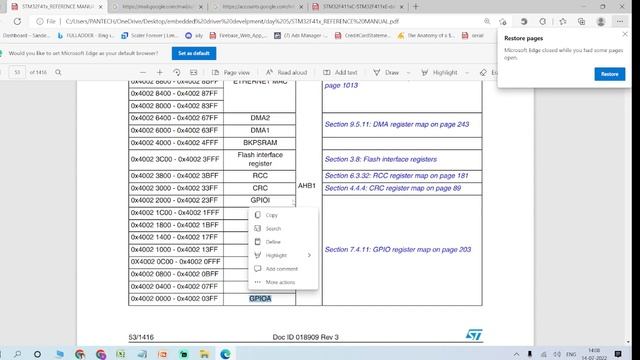The width and height of the screenshot is (640, 360).
Task: Click the page refresh icon
Action: coord(17,21)
